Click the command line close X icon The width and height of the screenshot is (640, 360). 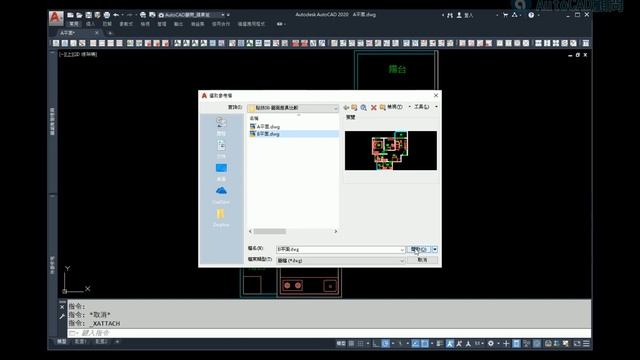[62, 307]
